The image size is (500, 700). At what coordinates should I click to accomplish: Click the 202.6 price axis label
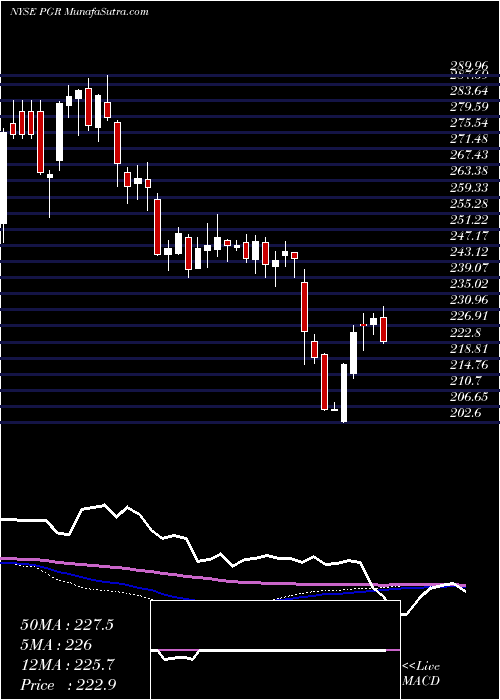[465, 413]
